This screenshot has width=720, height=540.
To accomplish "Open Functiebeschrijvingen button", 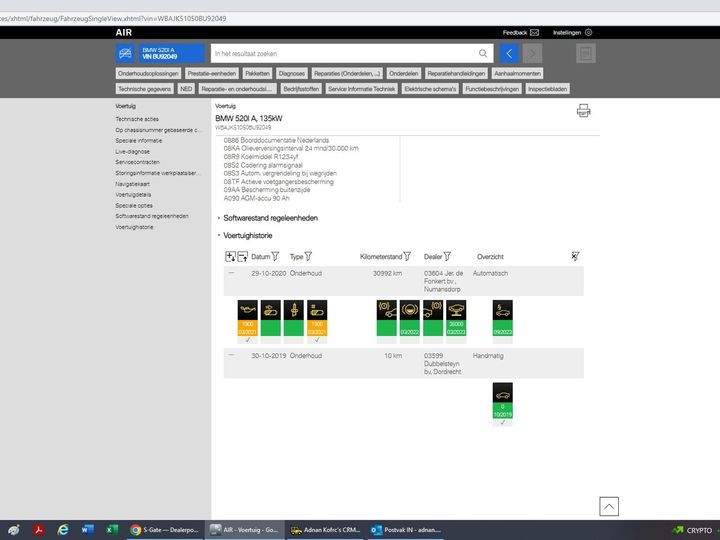I will click(x=492, y=89).
